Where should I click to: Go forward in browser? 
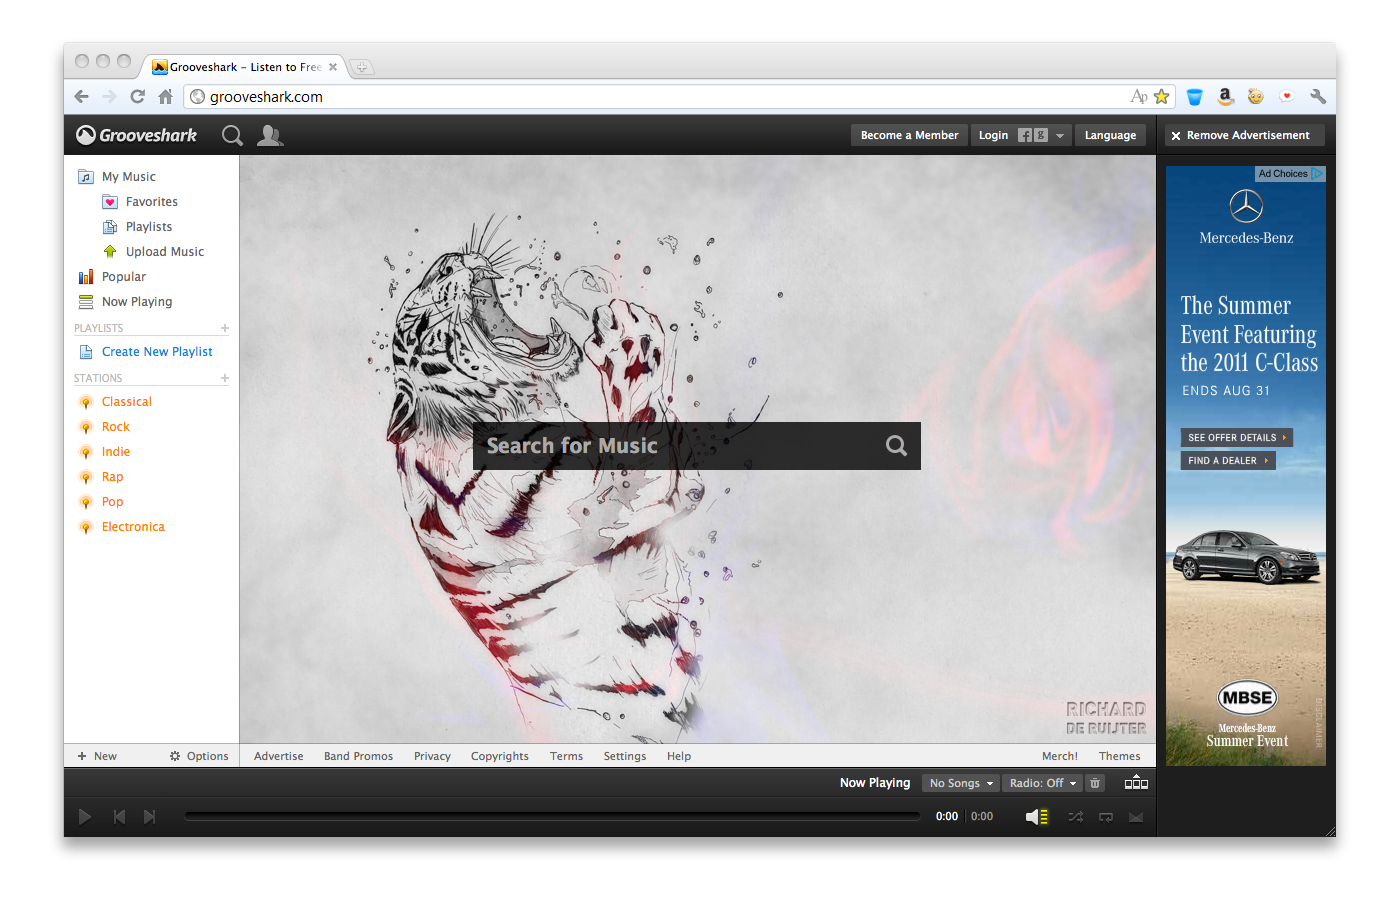tap(110, 97)
